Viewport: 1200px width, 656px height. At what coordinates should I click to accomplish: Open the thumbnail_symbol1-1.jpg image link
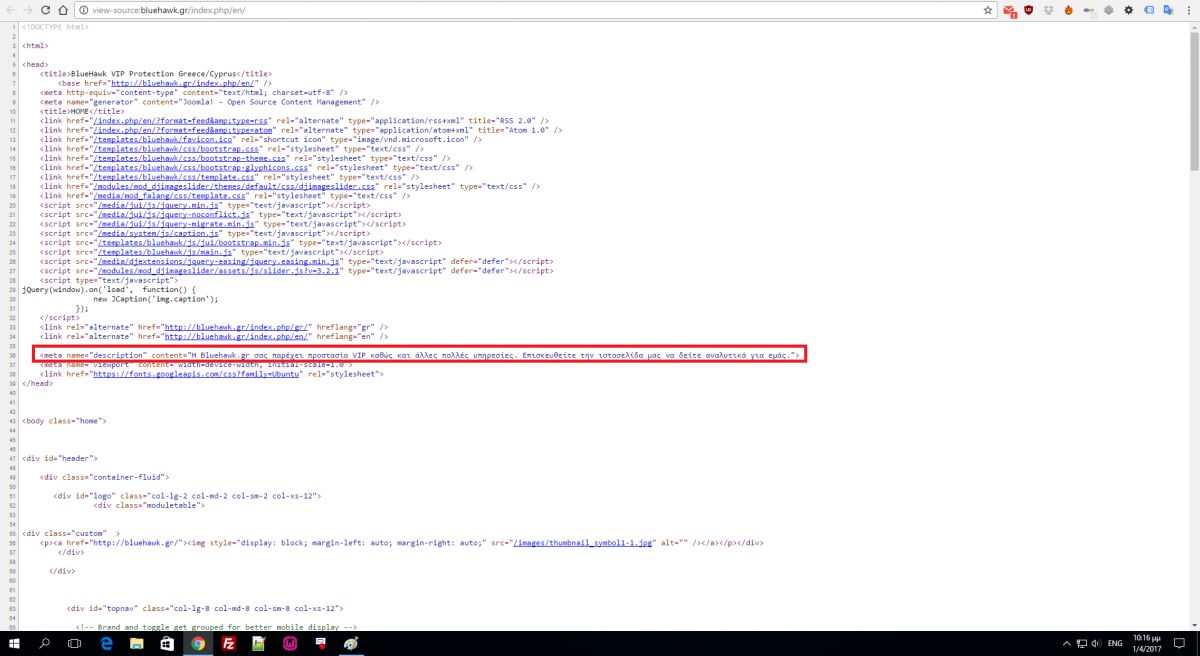[x=584, y=542]
